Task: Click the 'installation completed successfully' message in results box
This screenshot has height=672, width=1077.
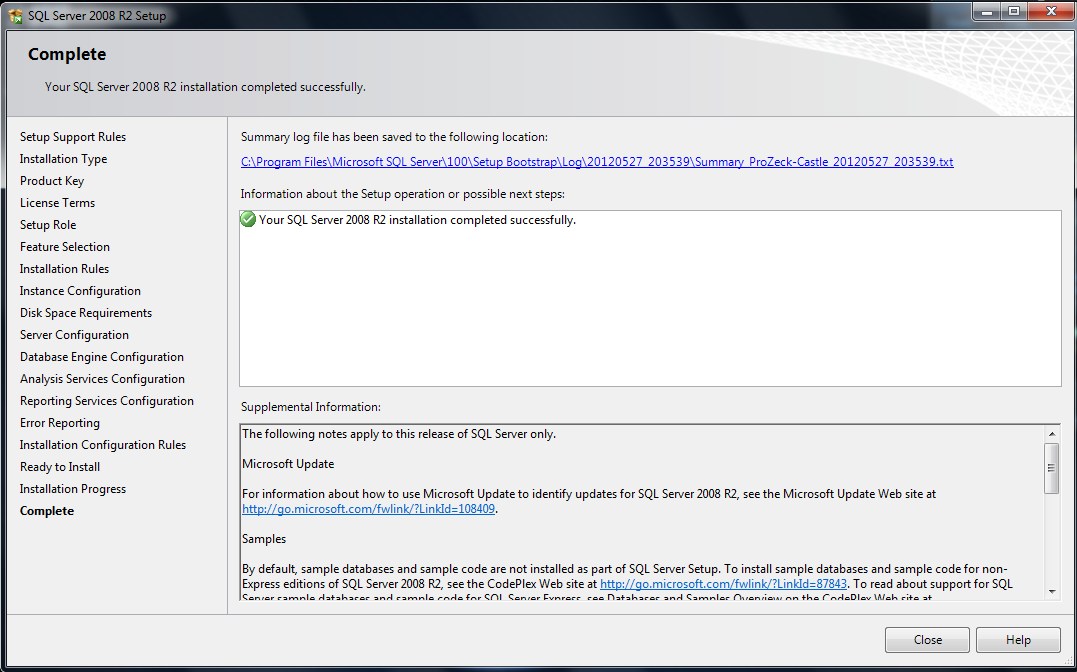Action: [417, 220]
